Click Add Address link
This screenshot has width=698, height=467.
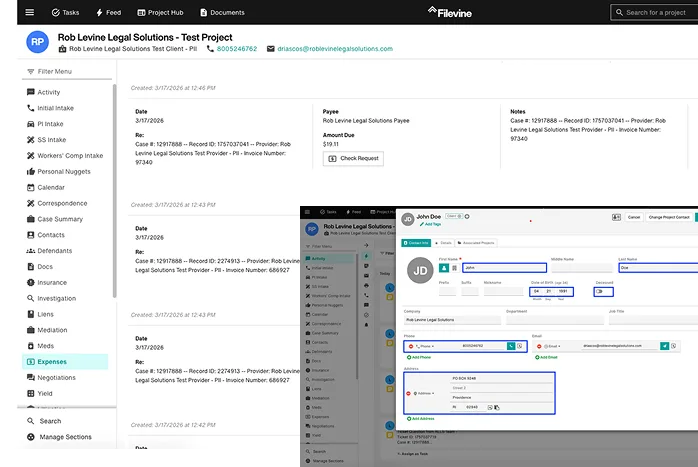pyautogui.click(x=421, y=418)
